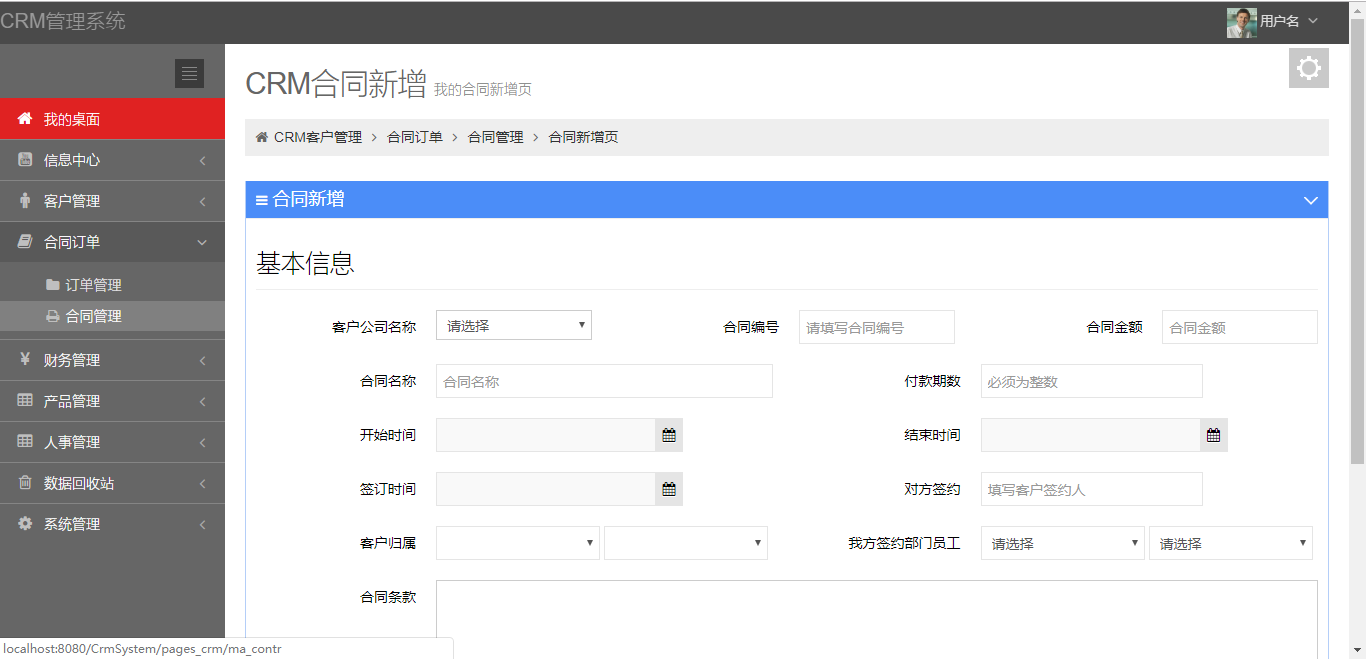Click the 签订时间 date field
The width and height of the screenshot is (1366, 659).
[546, 489]
